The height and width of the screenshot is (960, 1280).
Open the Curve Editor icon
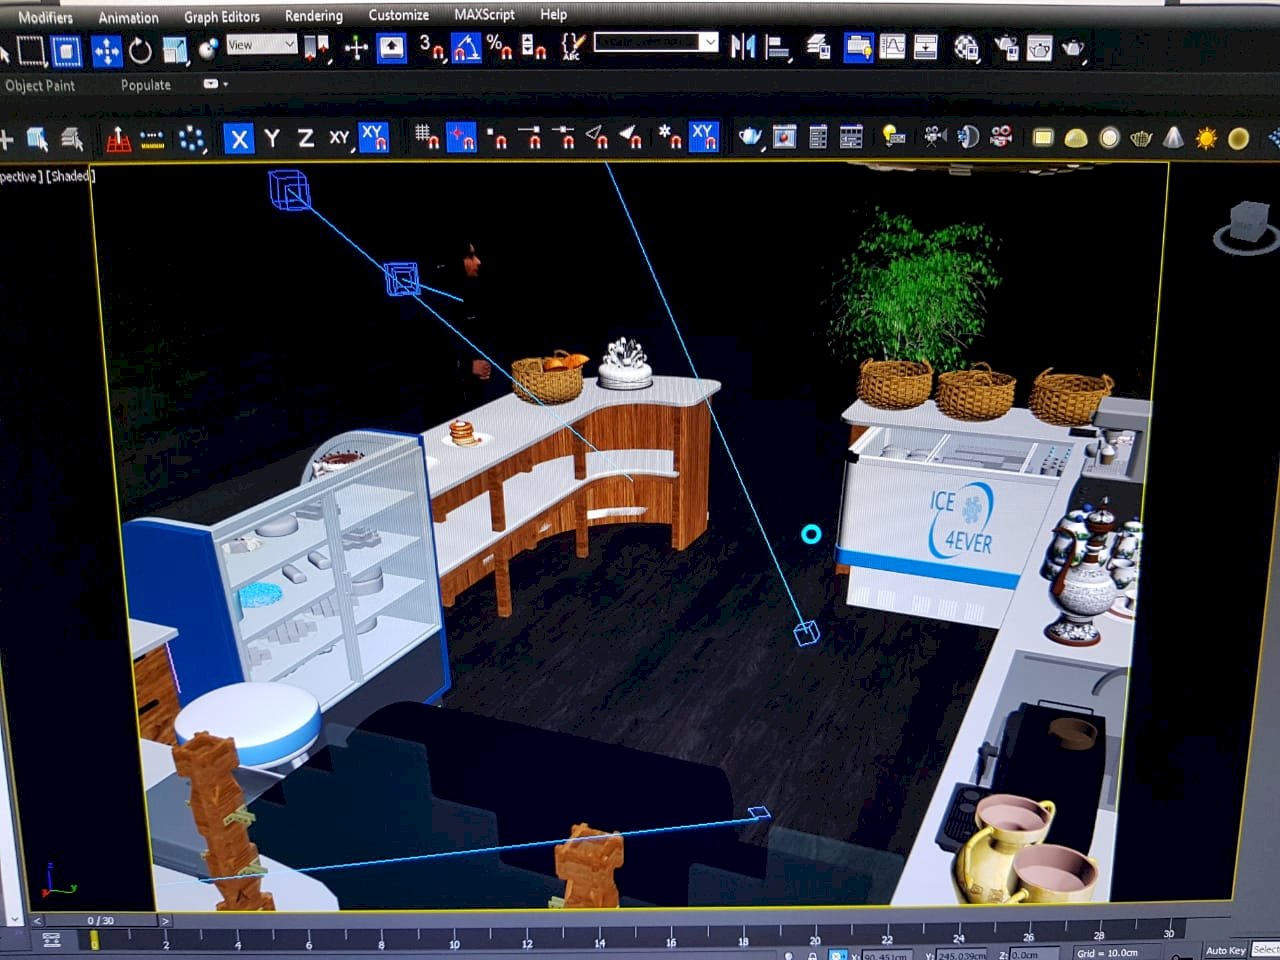point(892,47)
